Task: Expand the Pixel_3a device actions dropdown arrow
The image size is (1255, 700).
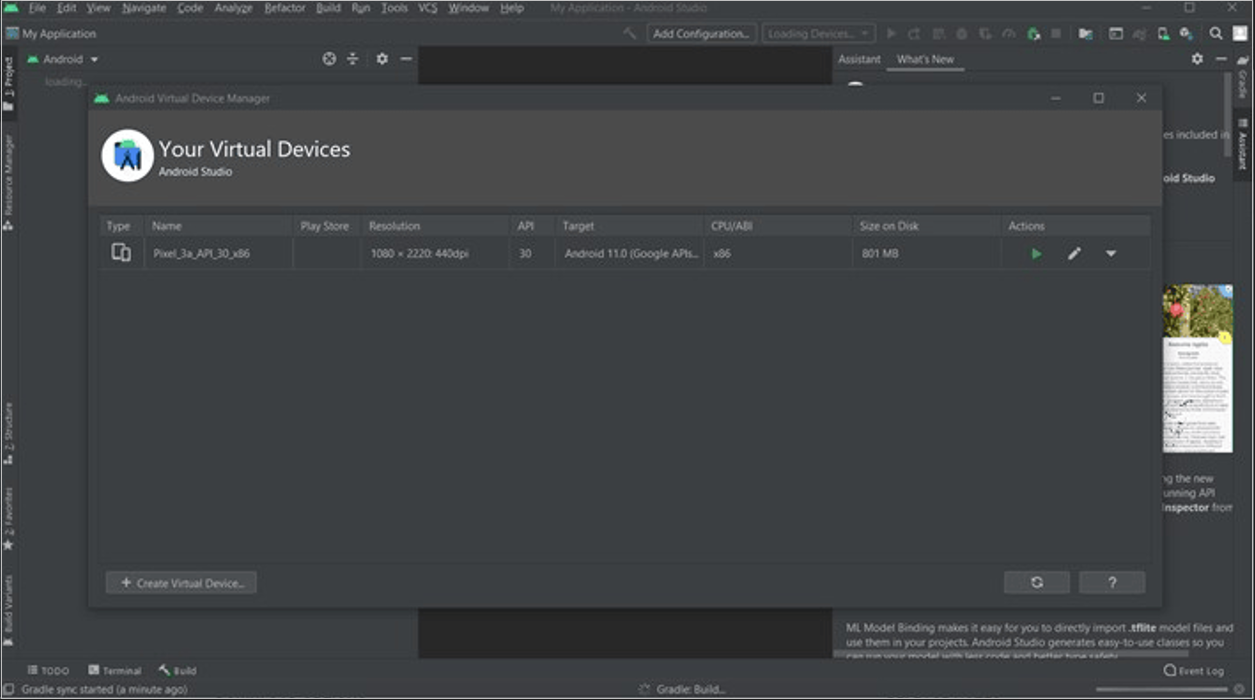Action: pos(1111,254)
